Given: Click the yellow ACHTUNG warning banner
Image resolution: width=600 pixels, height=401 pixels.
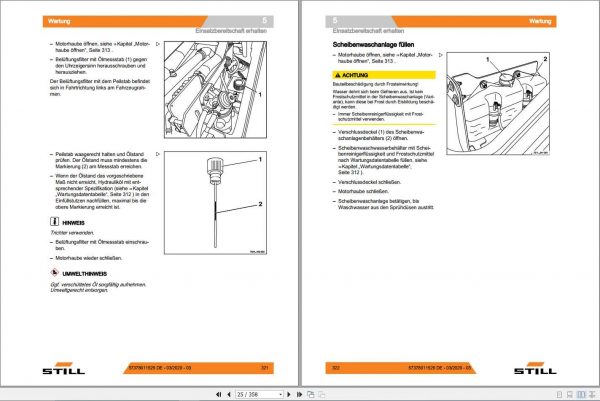Looking at the screenshot, I should pos(384,75).
